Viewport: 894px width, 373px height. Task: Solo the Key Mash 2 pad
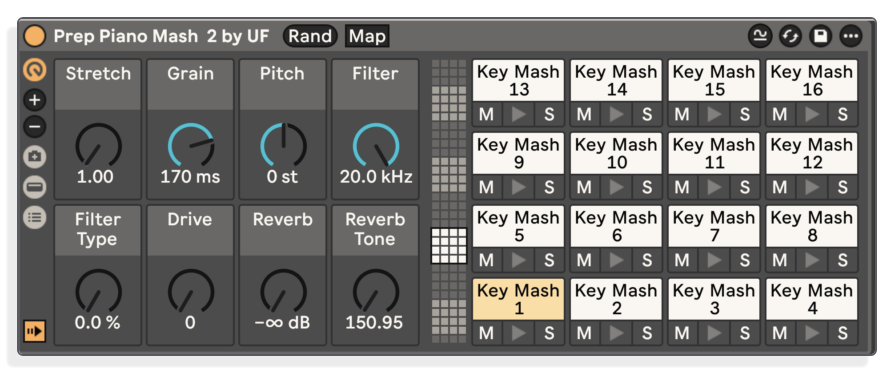[x=647, y=333]
